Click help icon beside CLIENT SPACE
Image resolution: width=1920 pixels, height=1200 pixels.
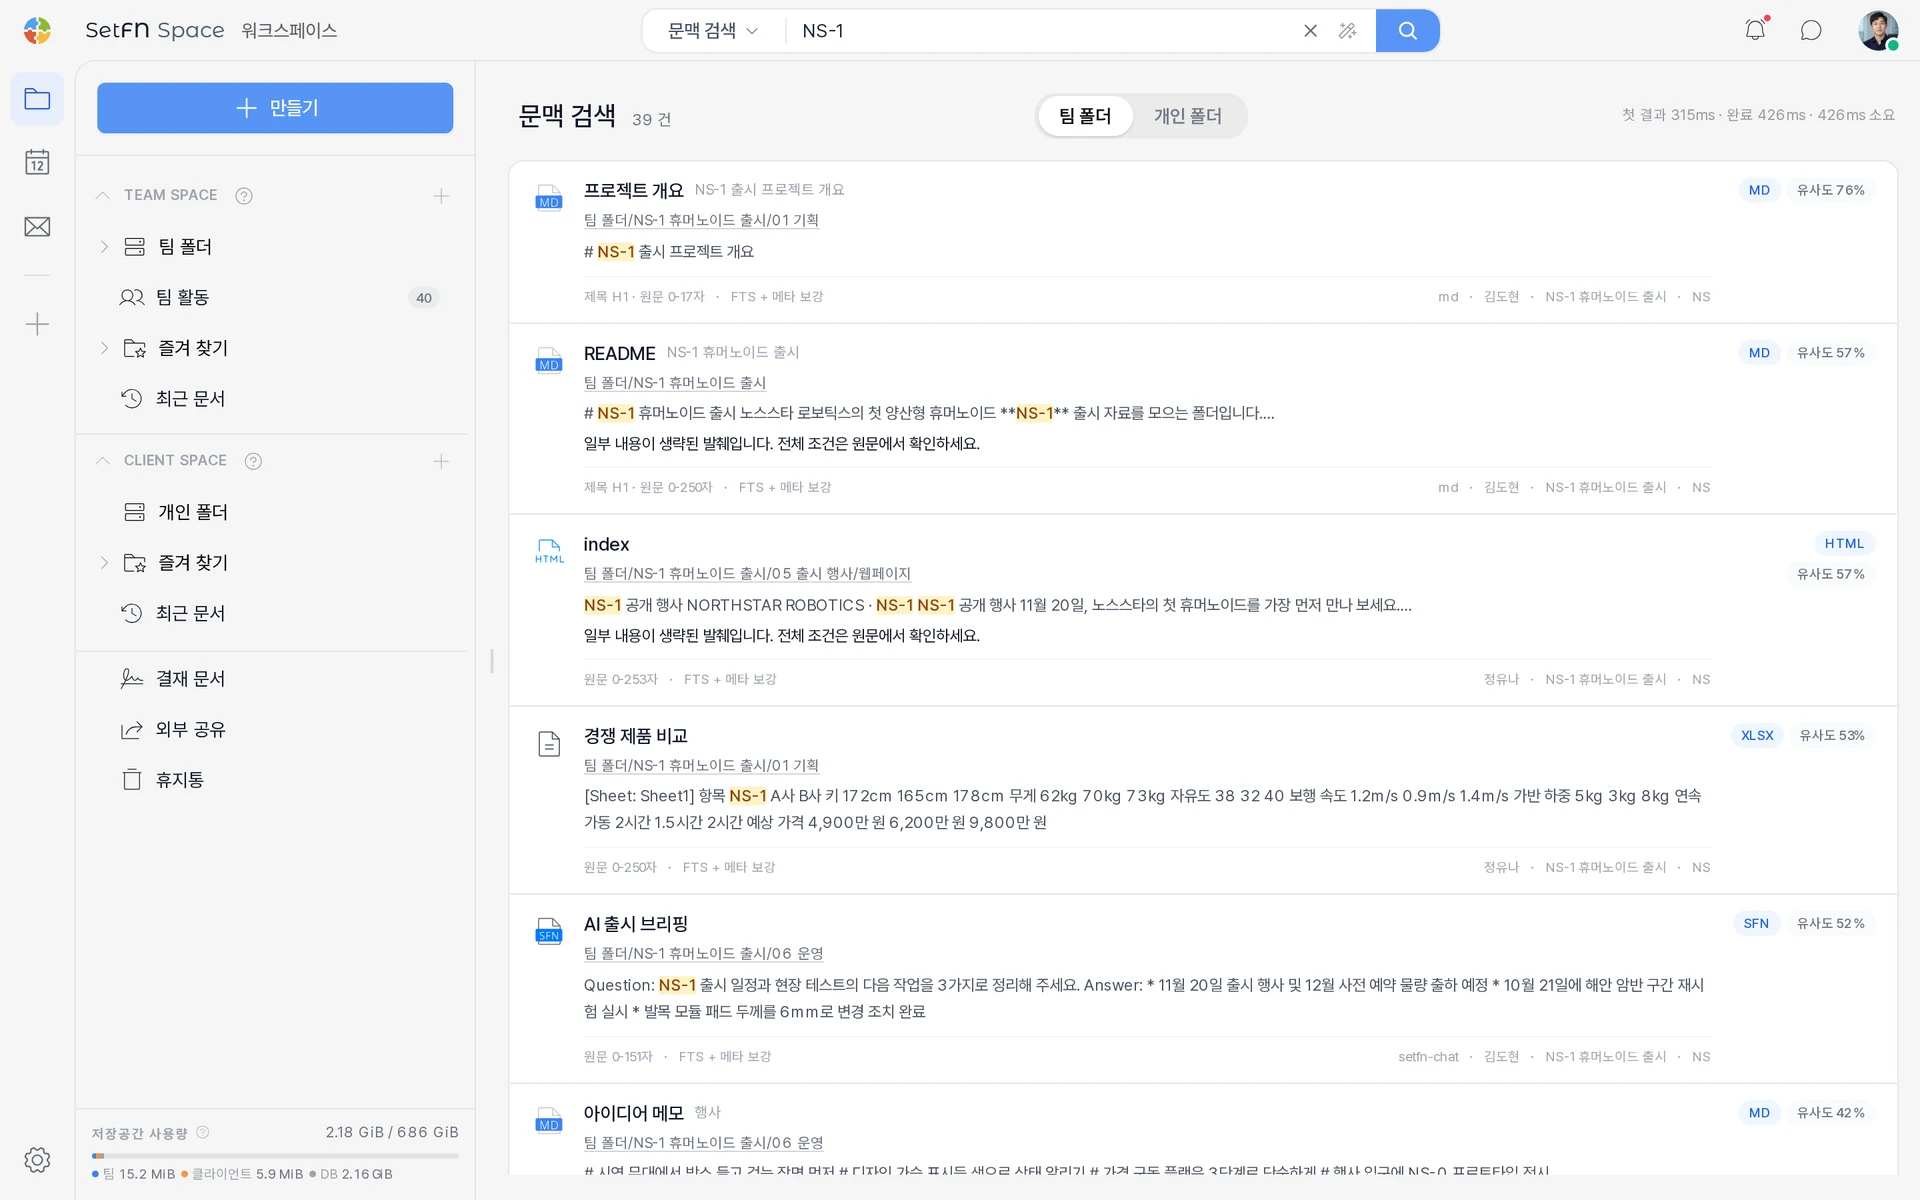tap(253, 461)
